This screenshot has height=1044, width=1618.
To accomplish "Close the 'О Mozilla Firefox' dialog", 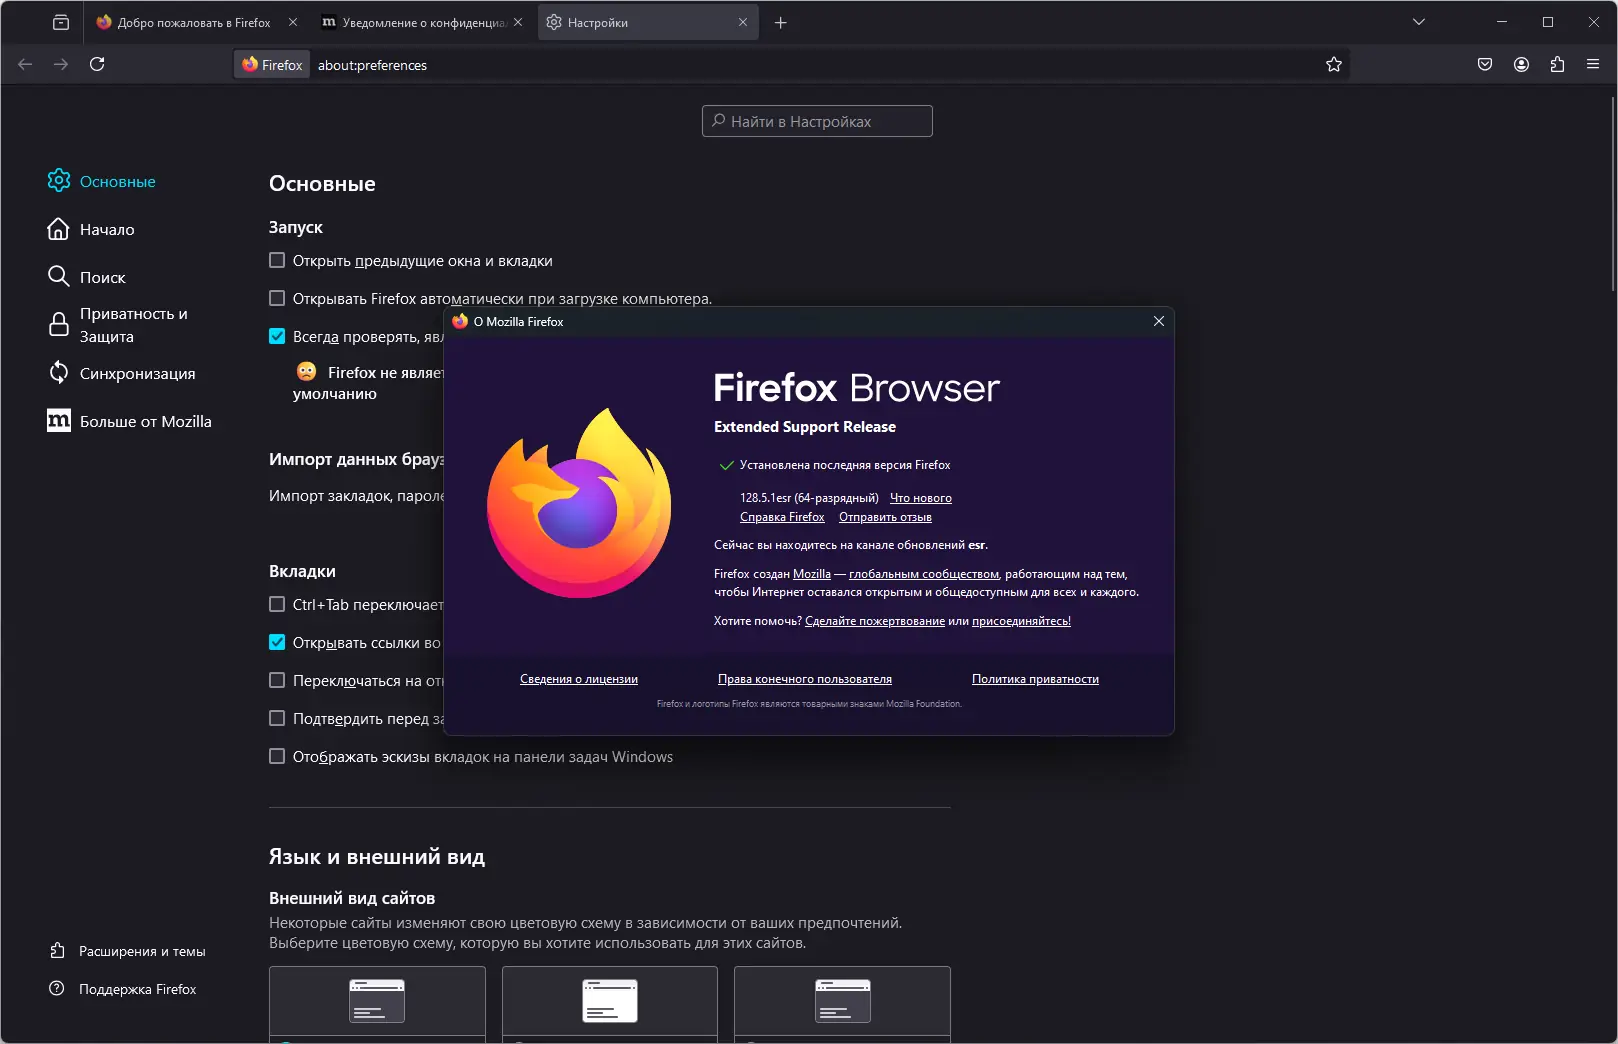I will point(1159,321).
